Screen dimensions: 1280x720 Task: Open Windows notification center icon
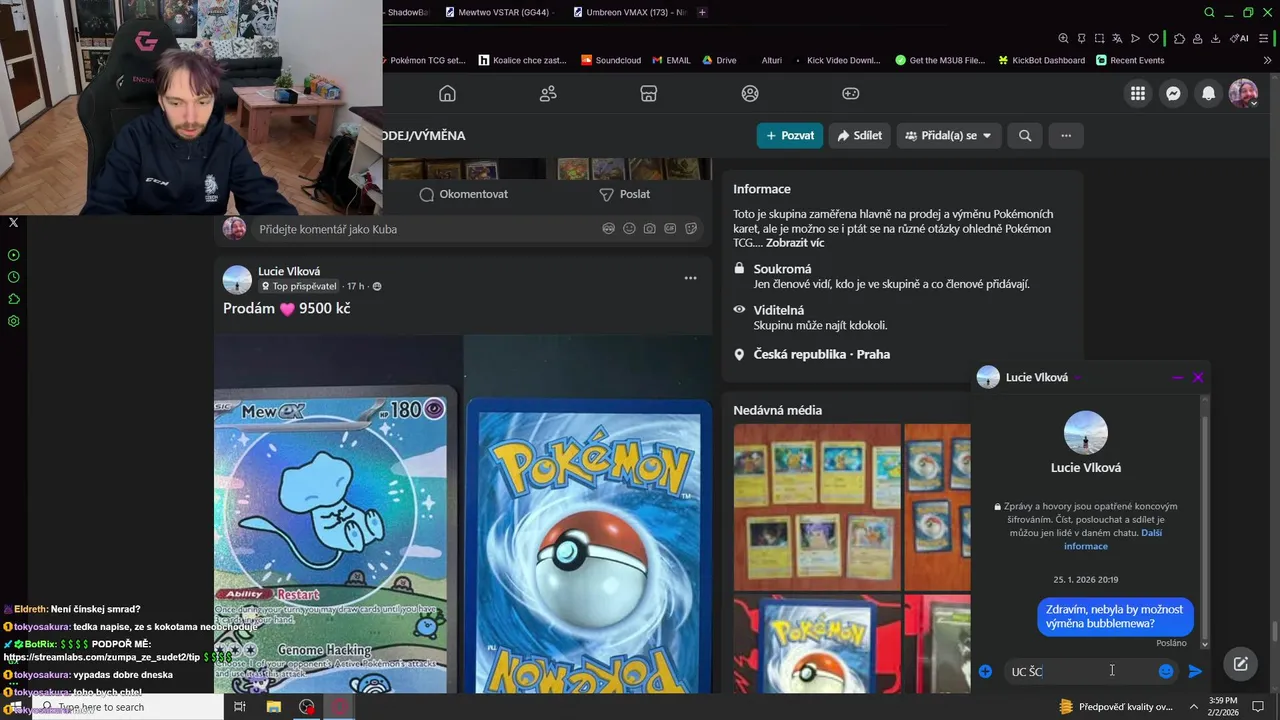pos(1258,707)
